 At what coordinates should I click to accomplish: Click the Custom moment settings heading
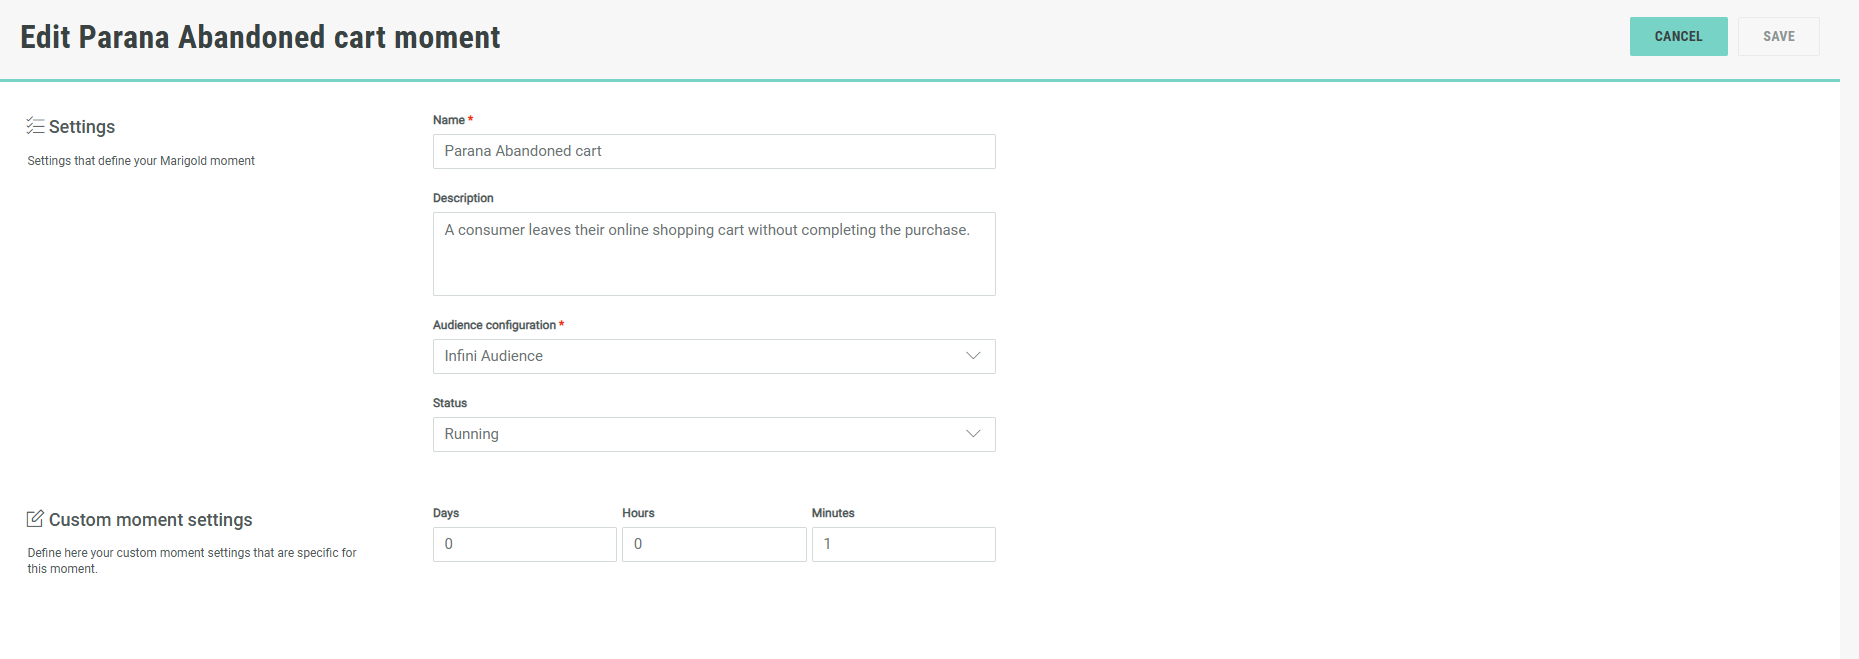point(150,520)
